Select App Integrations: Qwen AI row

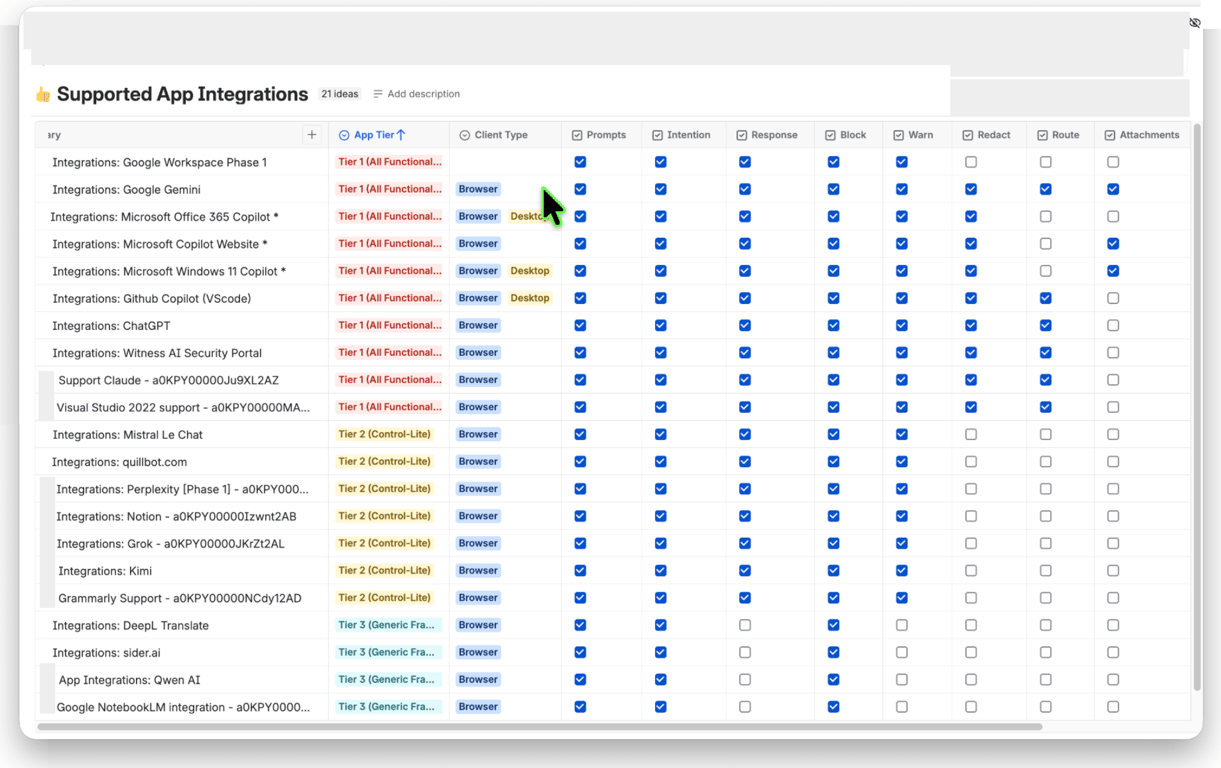129,680
